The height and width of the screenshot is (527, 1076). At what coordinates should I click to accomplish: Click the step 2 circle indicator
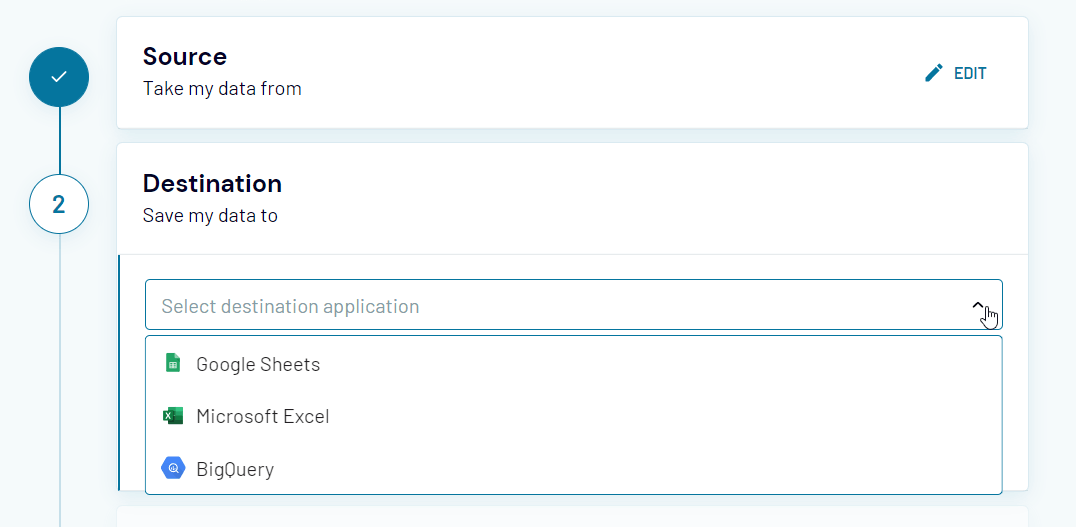(59, 204)
